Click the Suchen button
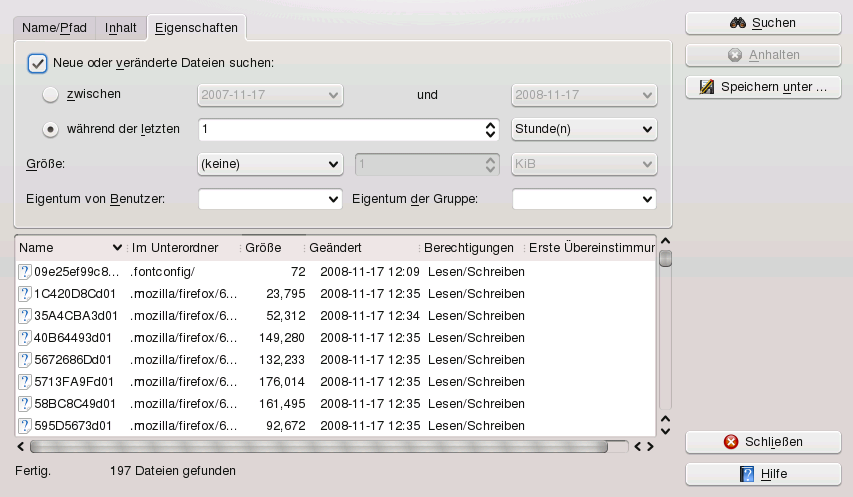 (763, 23)
